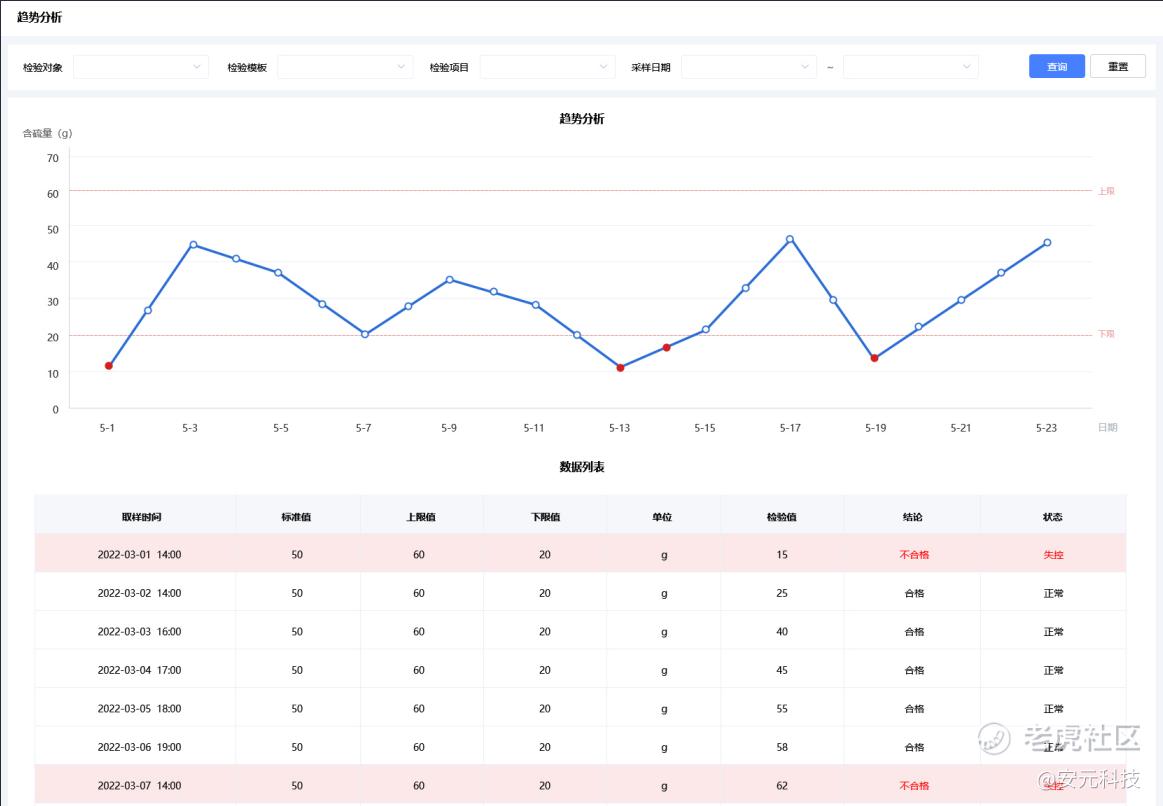Screen dimensions: 1163x806
Task: Select the row 2022-03-01 14:00
Action: (x=580, y=554)
